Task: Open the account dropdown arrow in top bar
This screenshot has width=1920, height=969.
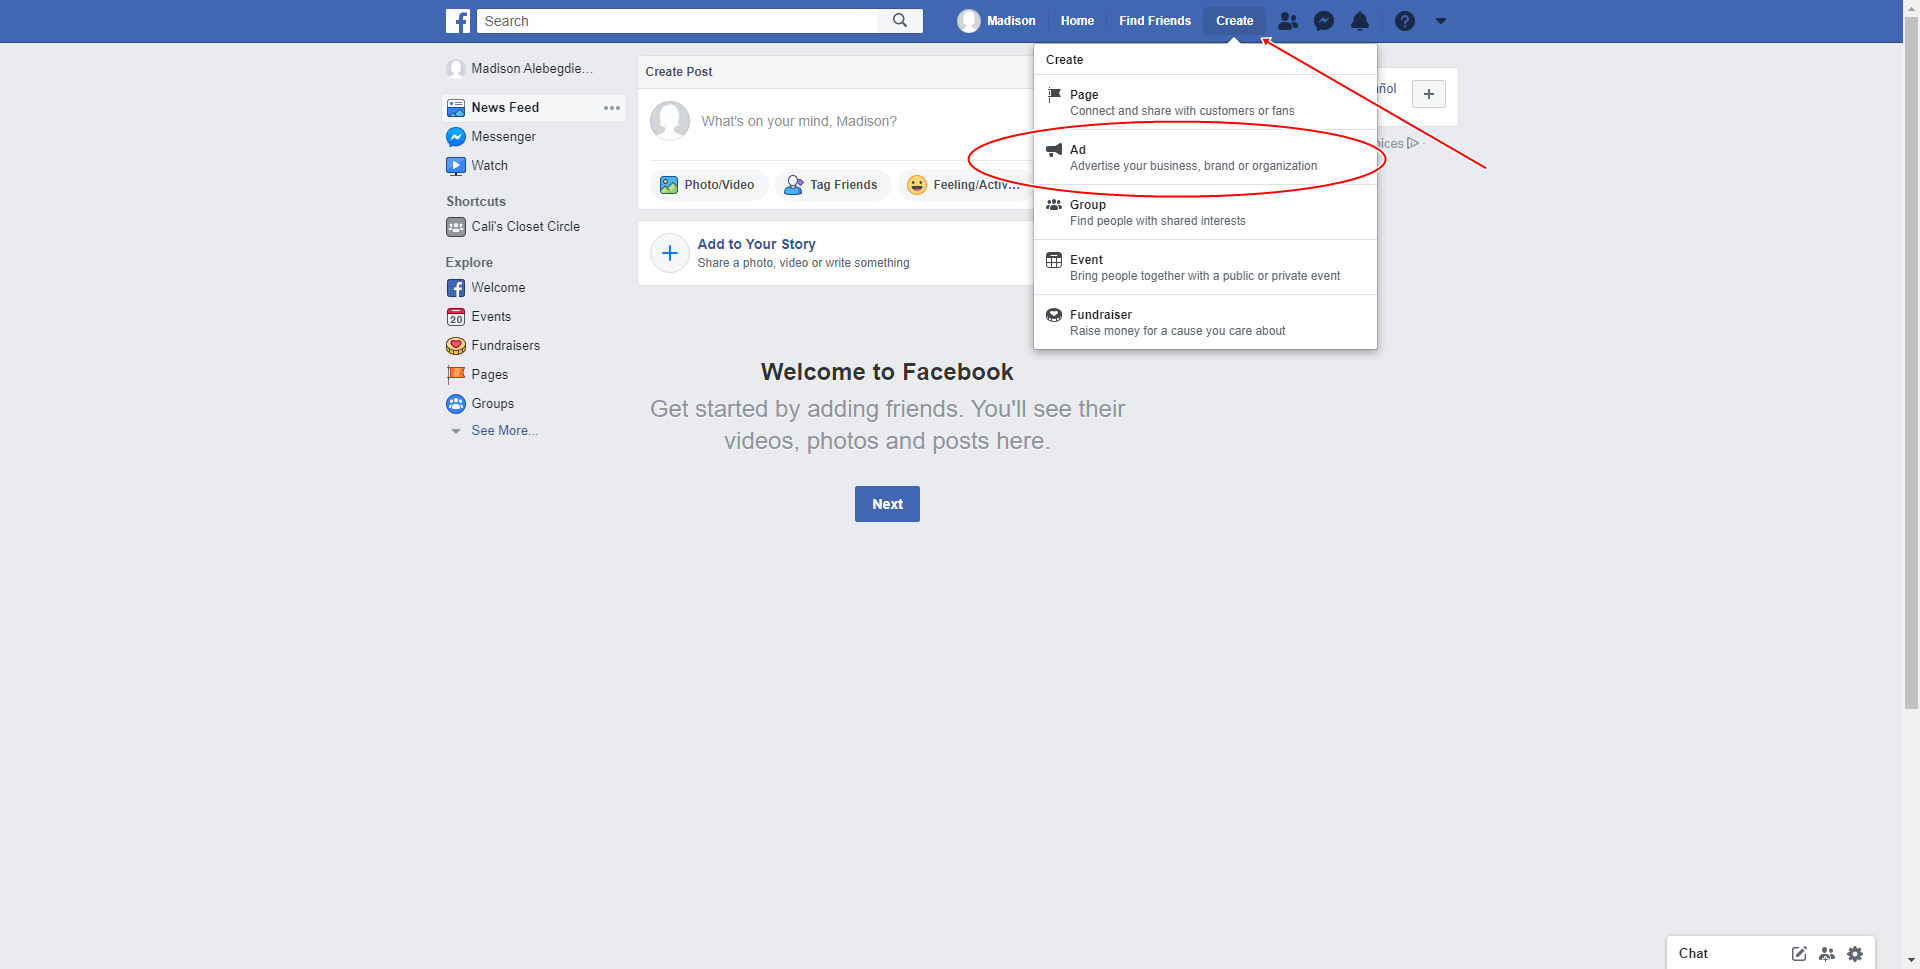Action: (1440, 20)
